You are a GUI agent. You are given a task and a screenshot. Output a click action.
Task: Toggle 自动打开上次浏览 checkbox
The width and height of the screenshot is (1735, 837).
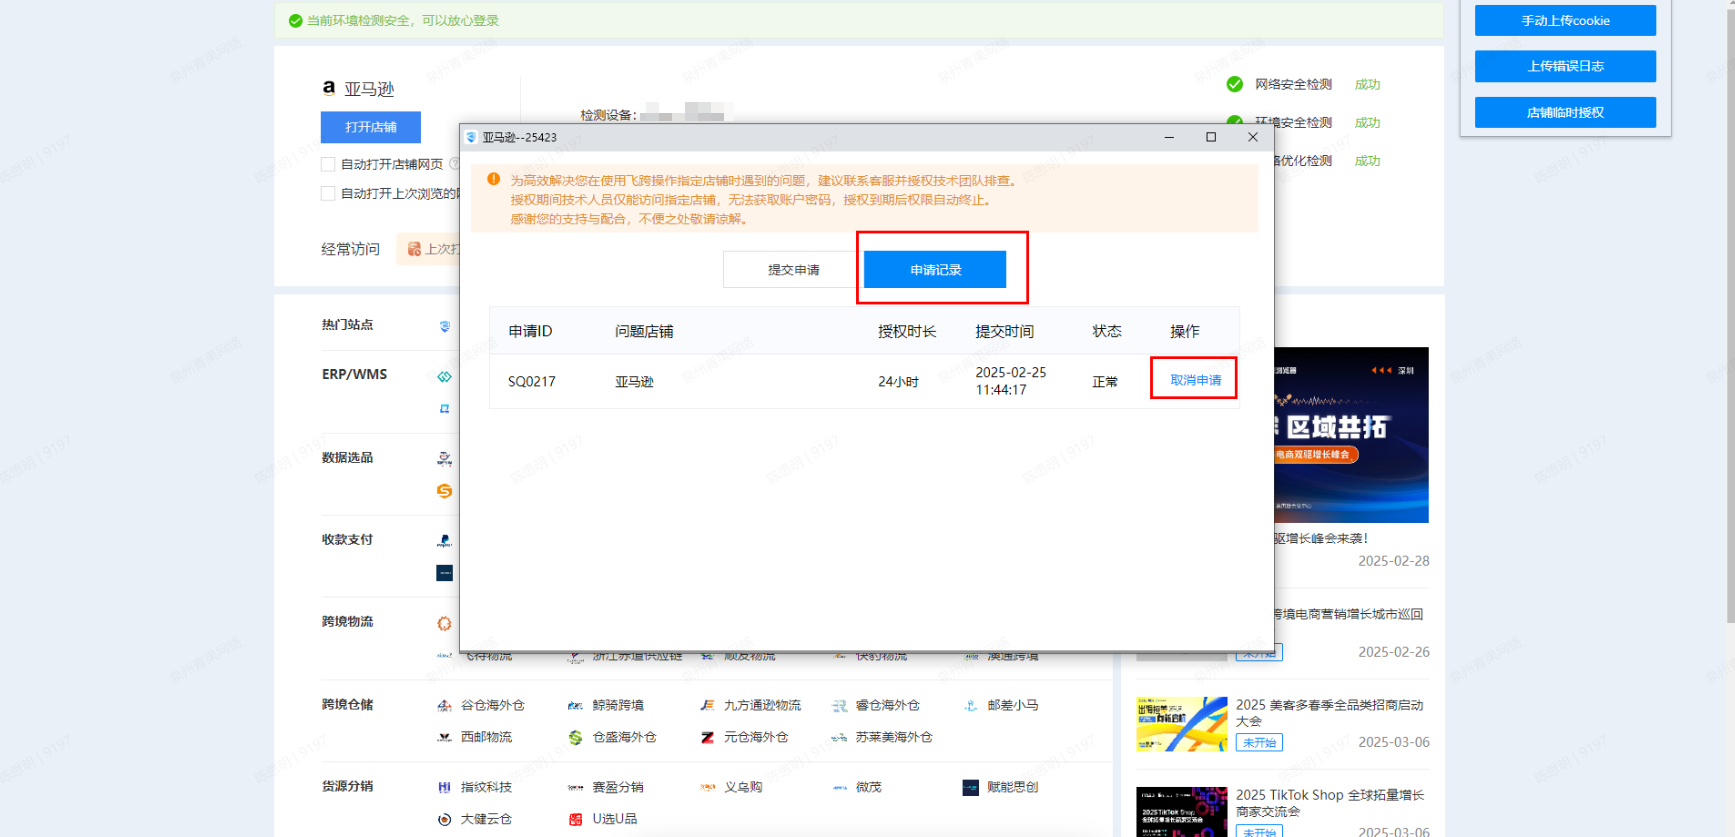pyautogui.click(x=328, y=193)
